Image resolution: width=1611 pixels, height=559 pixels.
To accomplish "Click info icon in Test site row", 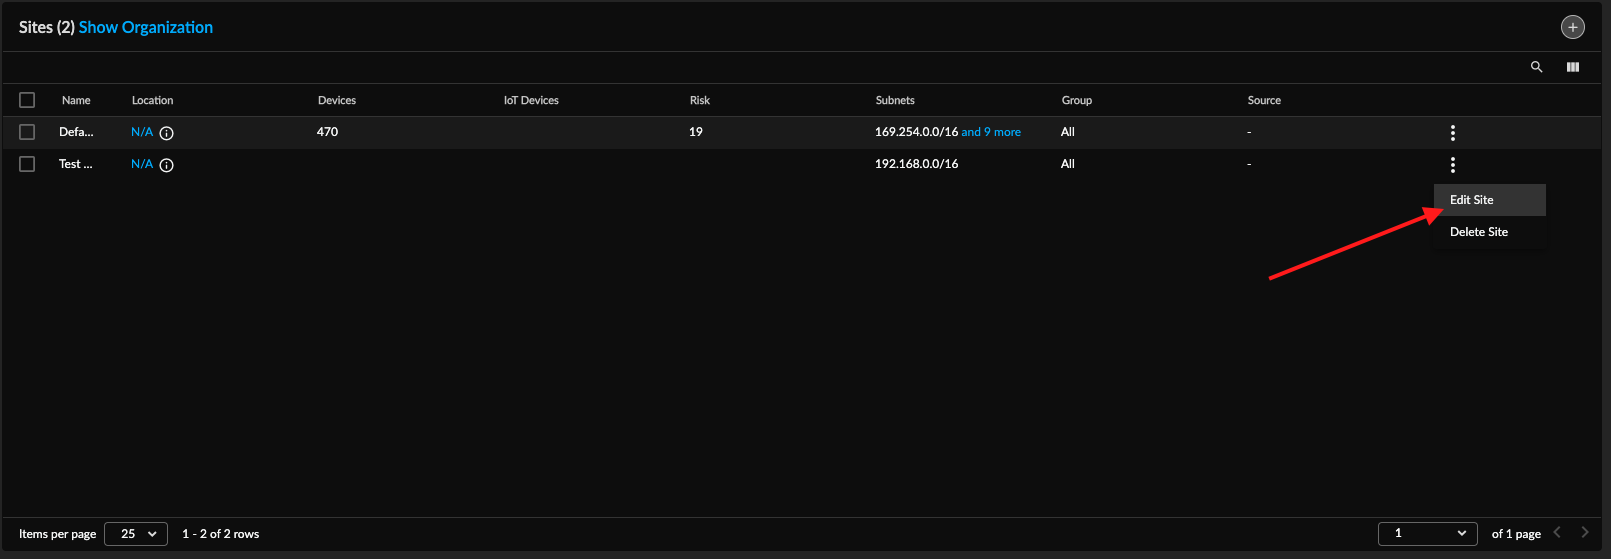I will pos(167,165).
